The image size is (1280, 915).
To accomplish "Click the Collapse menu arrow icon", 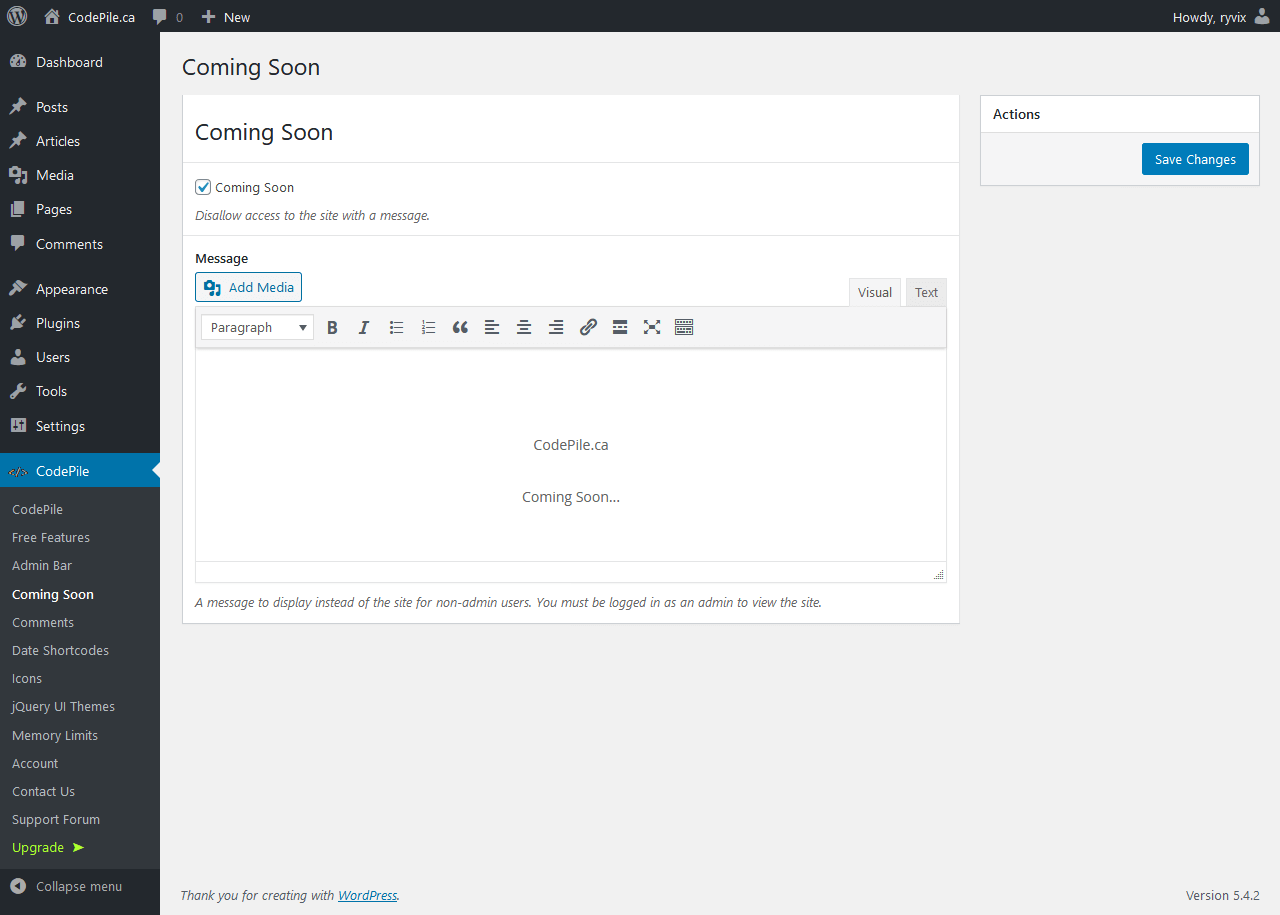I will point(18,886).
